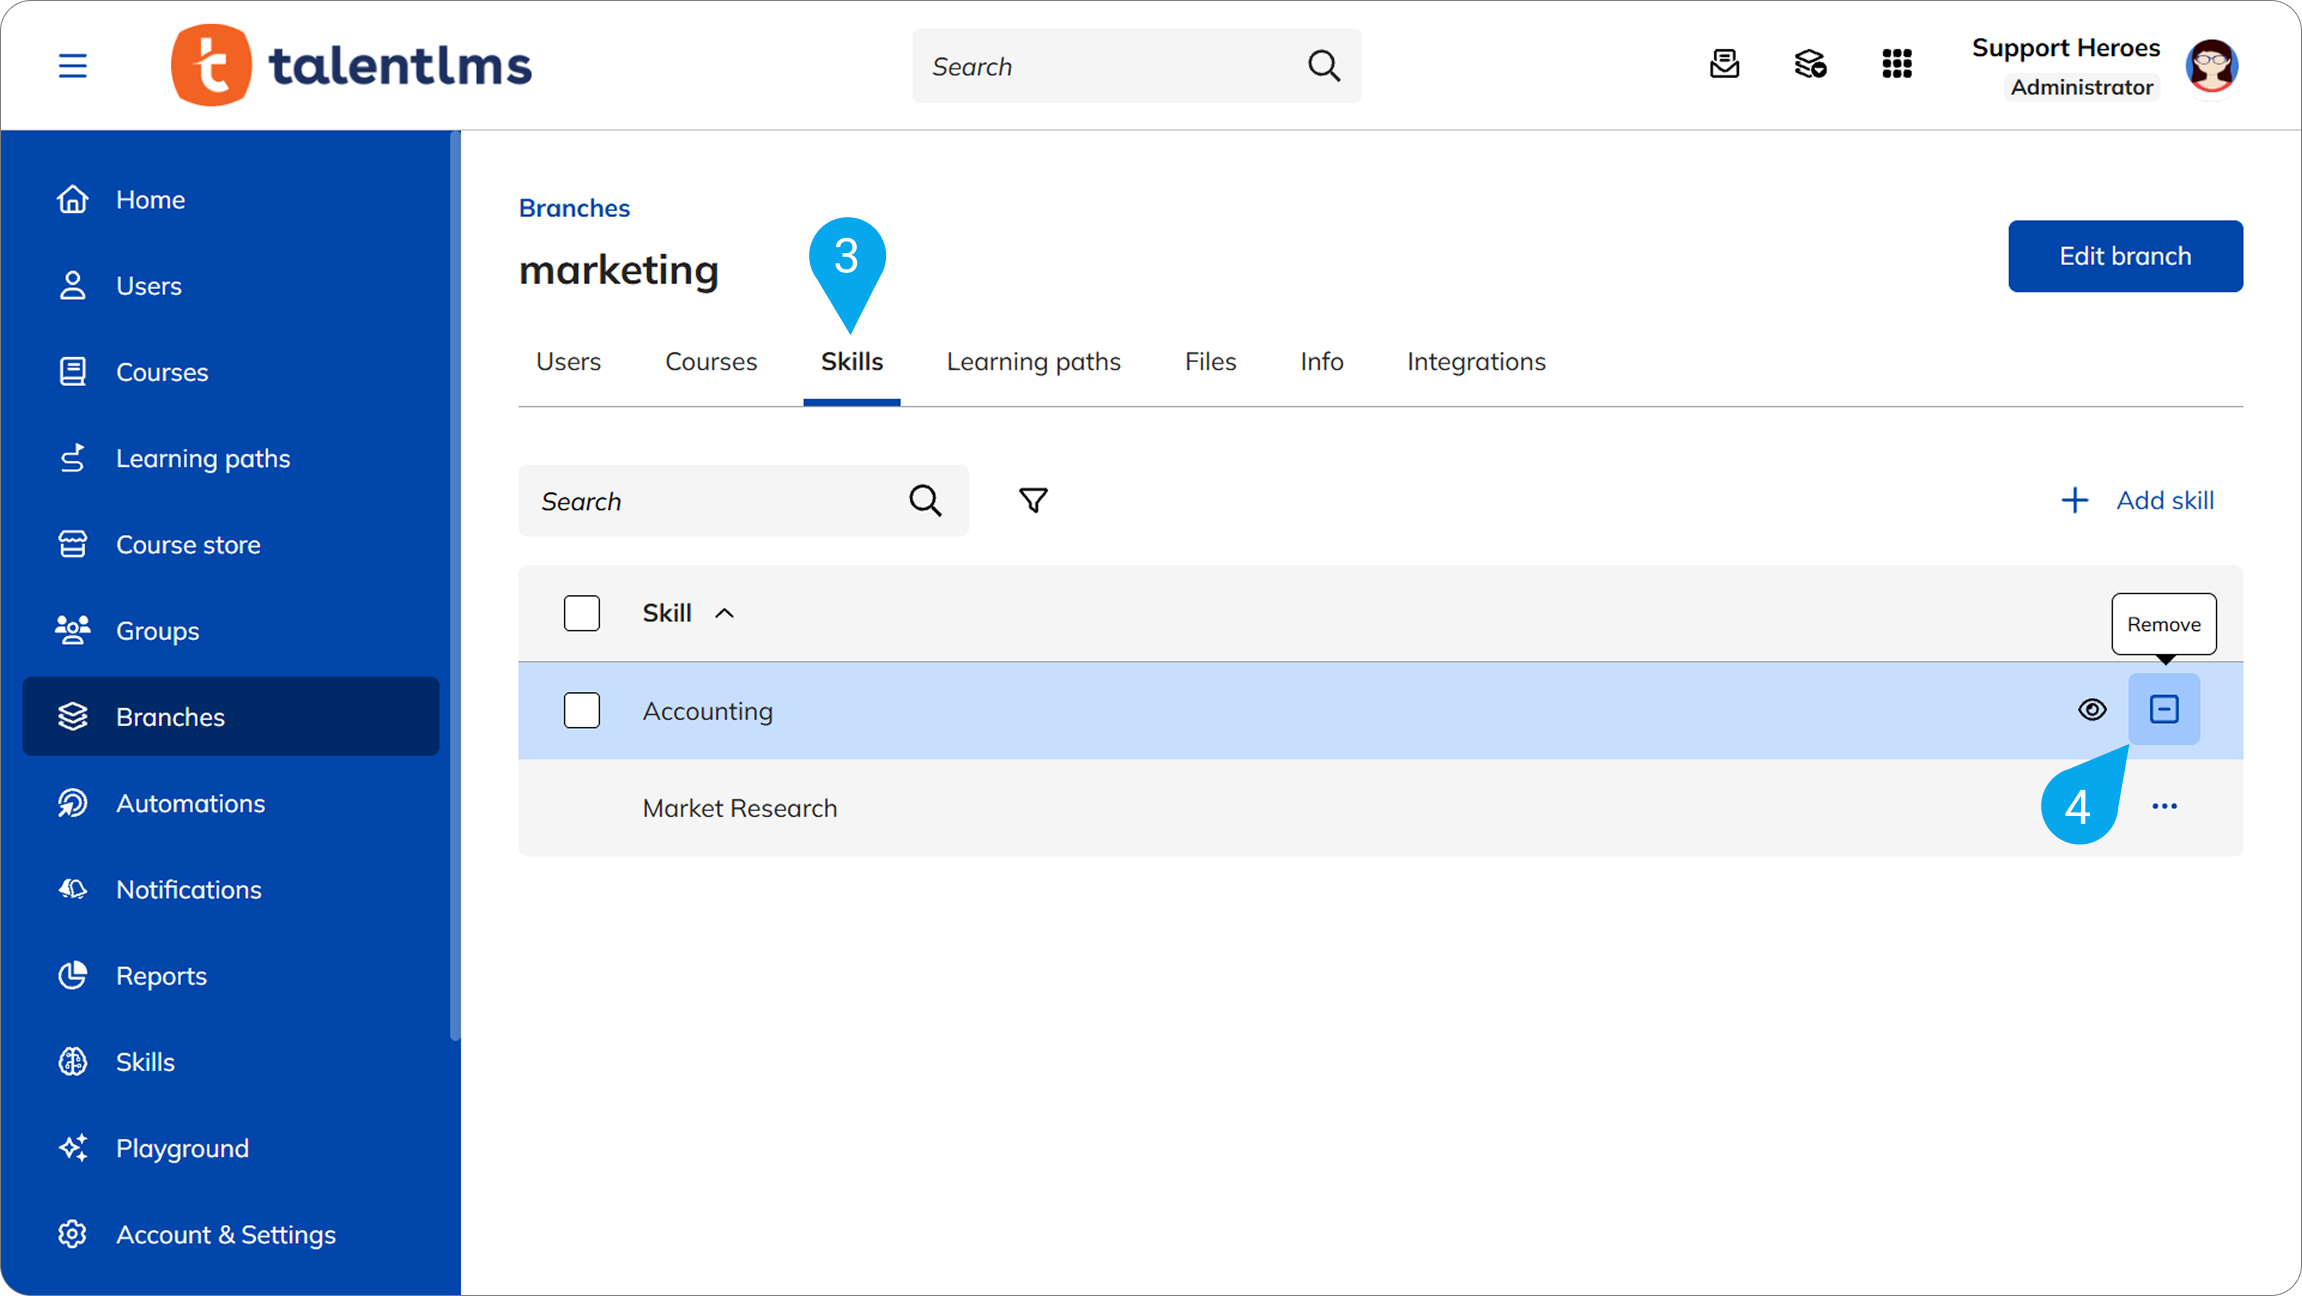This screenshot has height=1296, width=2302.
Task: Click the Automations icon
Action: click(x=72, y=803)
